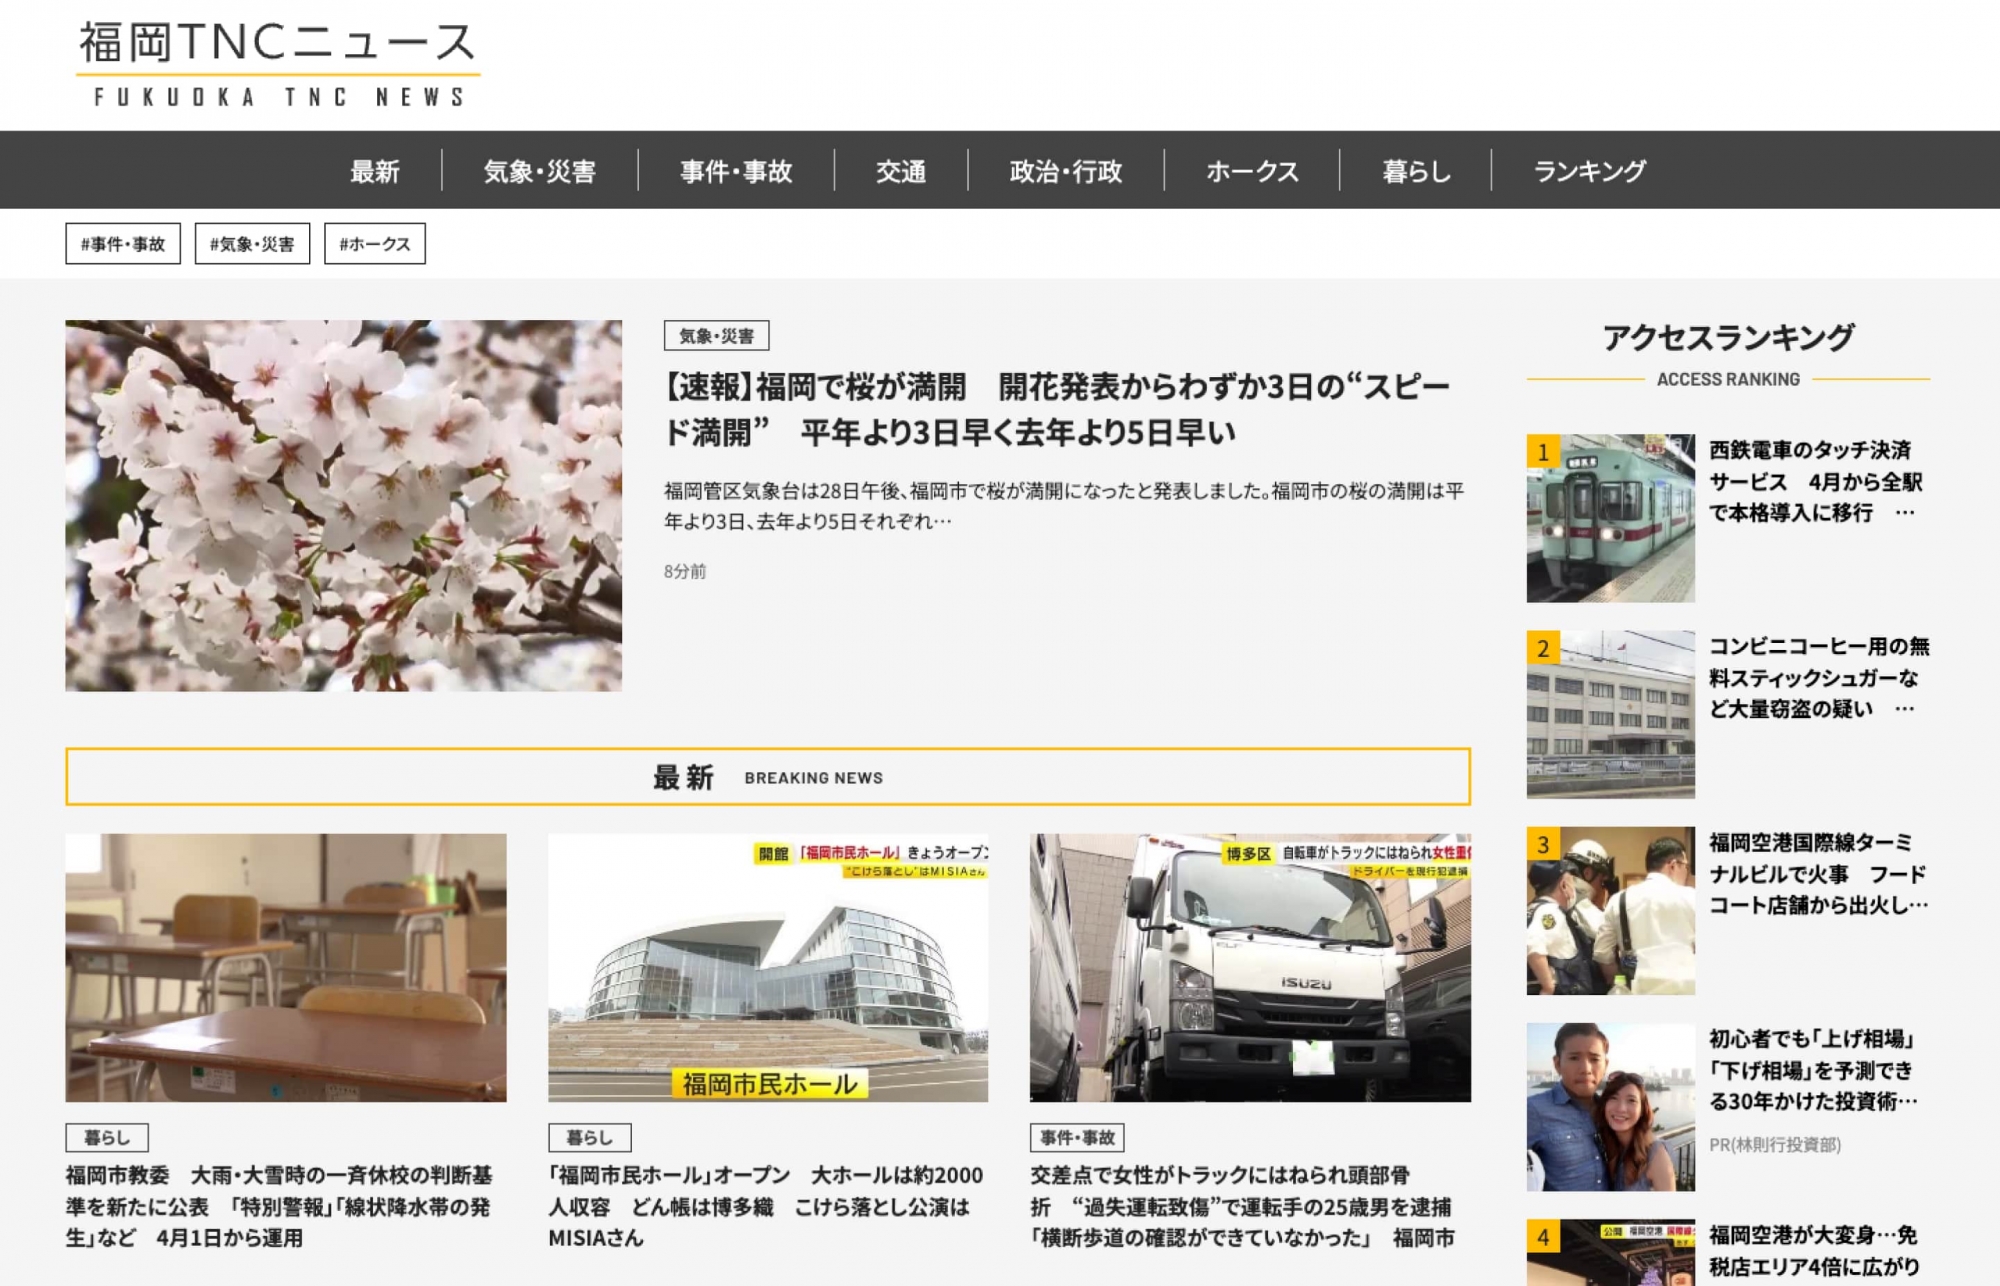Open the cherry blossom featured photo
This screenshot has width=2000, height=1286.
(343, 505)
